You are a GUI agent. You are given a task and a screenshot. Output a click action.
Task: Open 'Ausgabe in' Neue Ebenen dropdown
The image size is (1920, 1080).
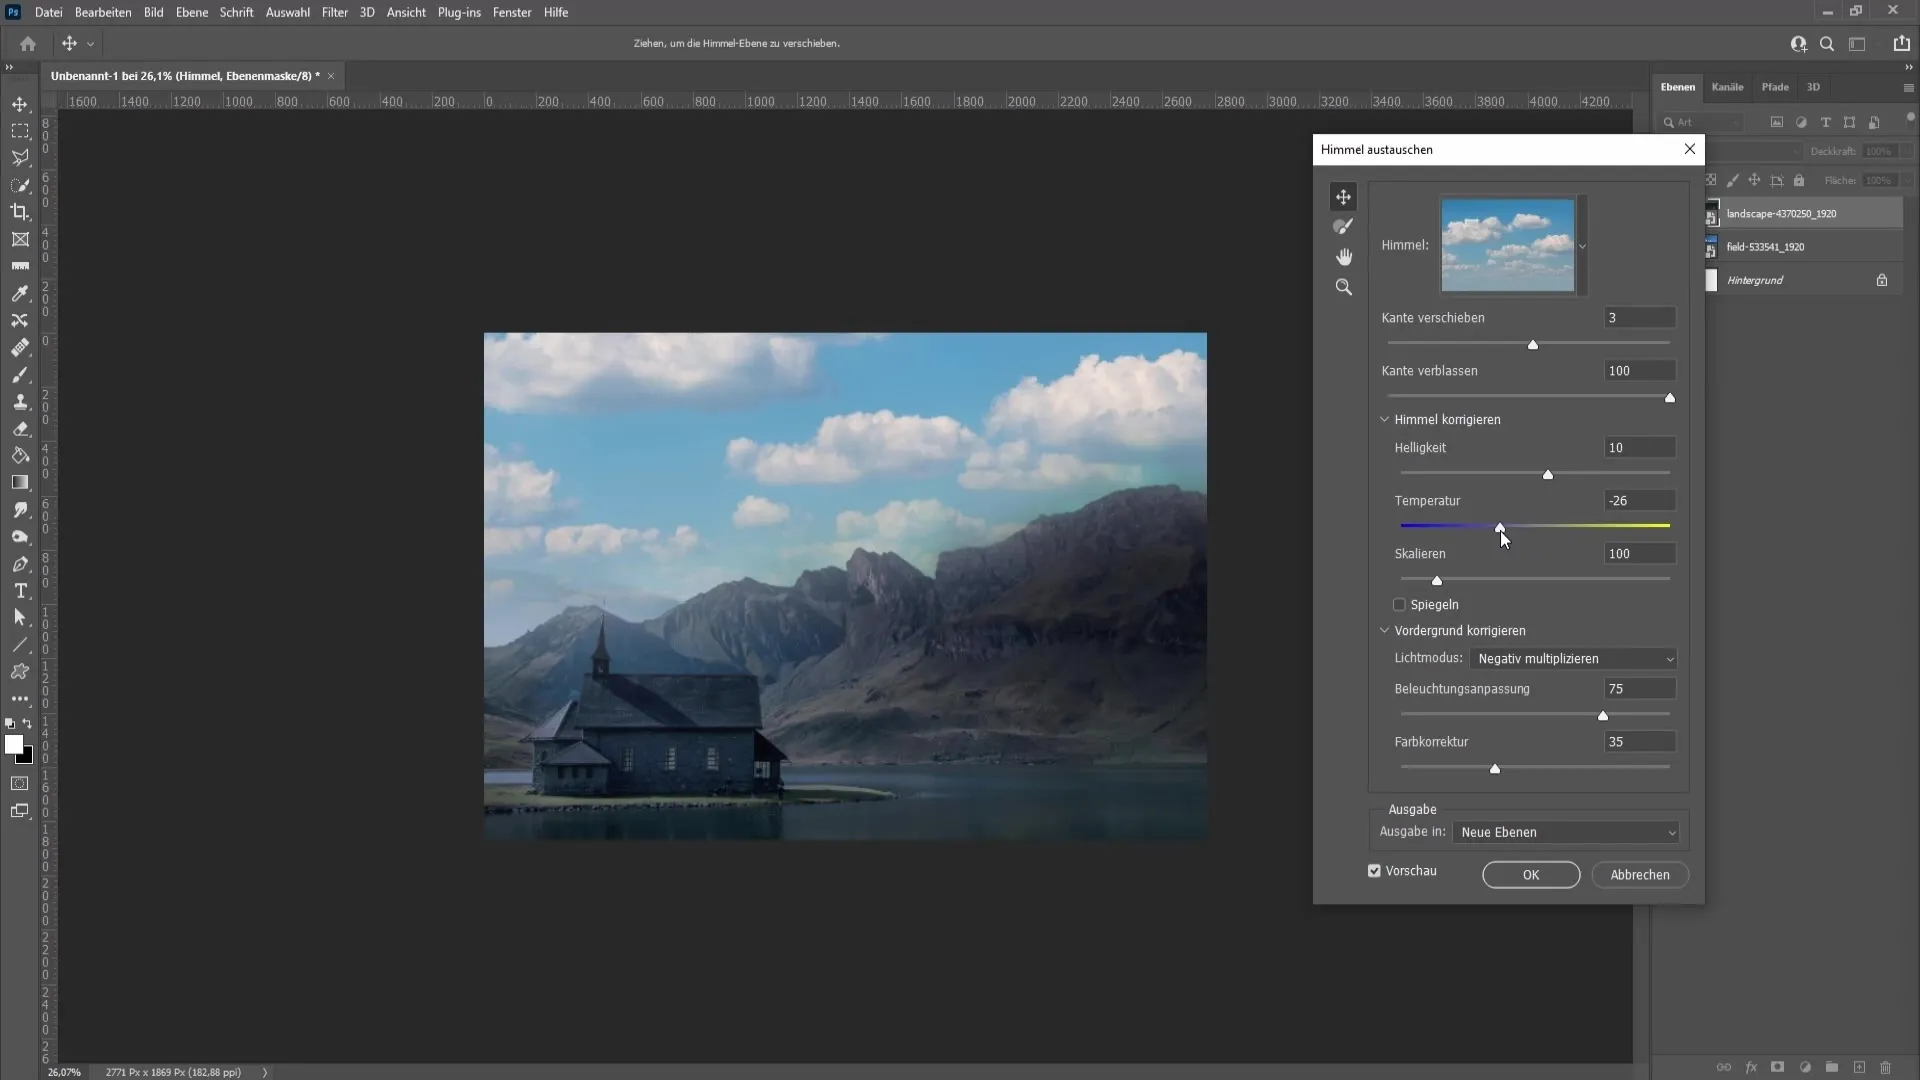click(1566, 833)
